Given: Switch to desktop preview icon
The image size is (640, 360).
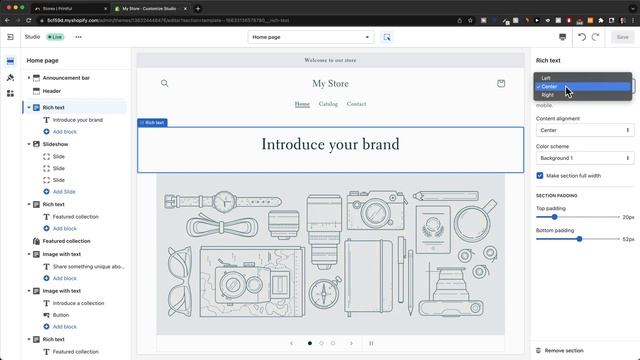Looking at the screenshot, I should pyautogui.click(x=562, y=37).
